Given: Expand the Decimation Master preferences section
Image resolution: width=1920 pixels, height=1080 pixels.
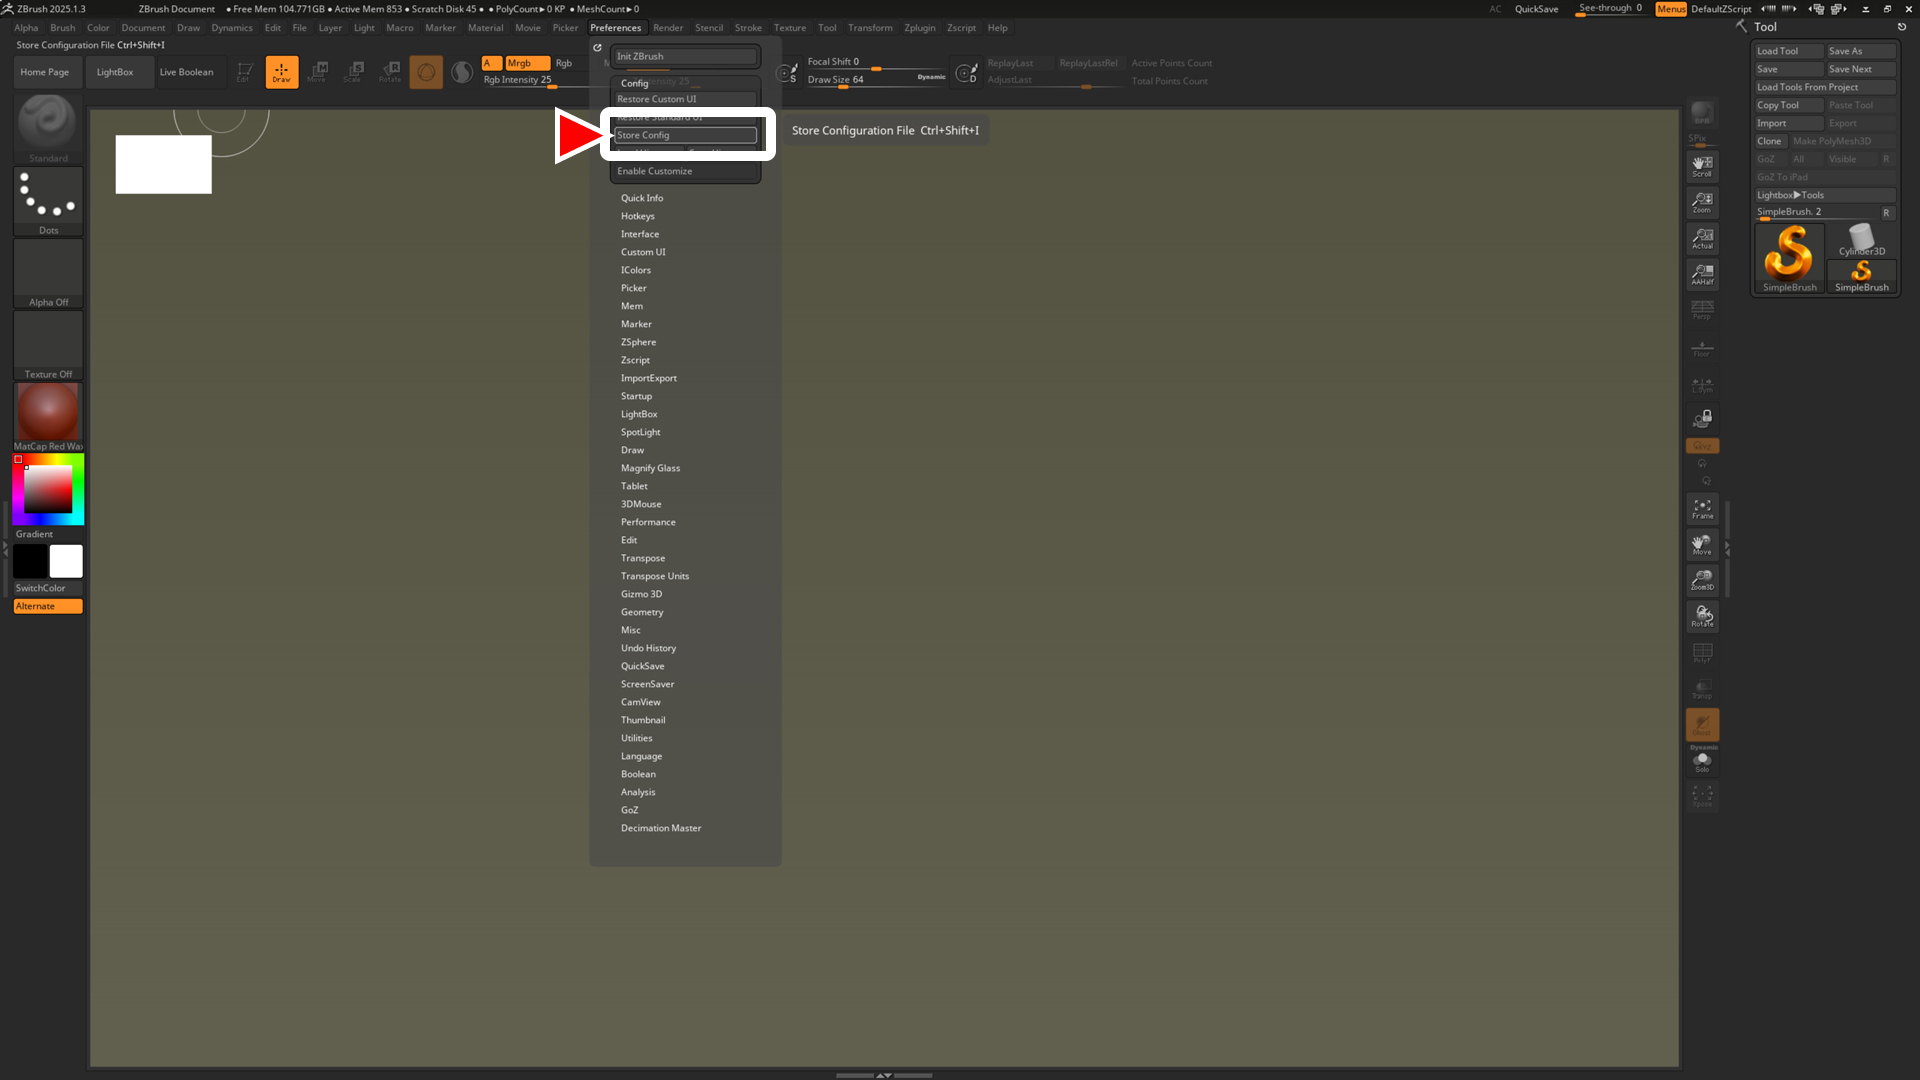Looking at the screenshot, I should coord(661,828).
